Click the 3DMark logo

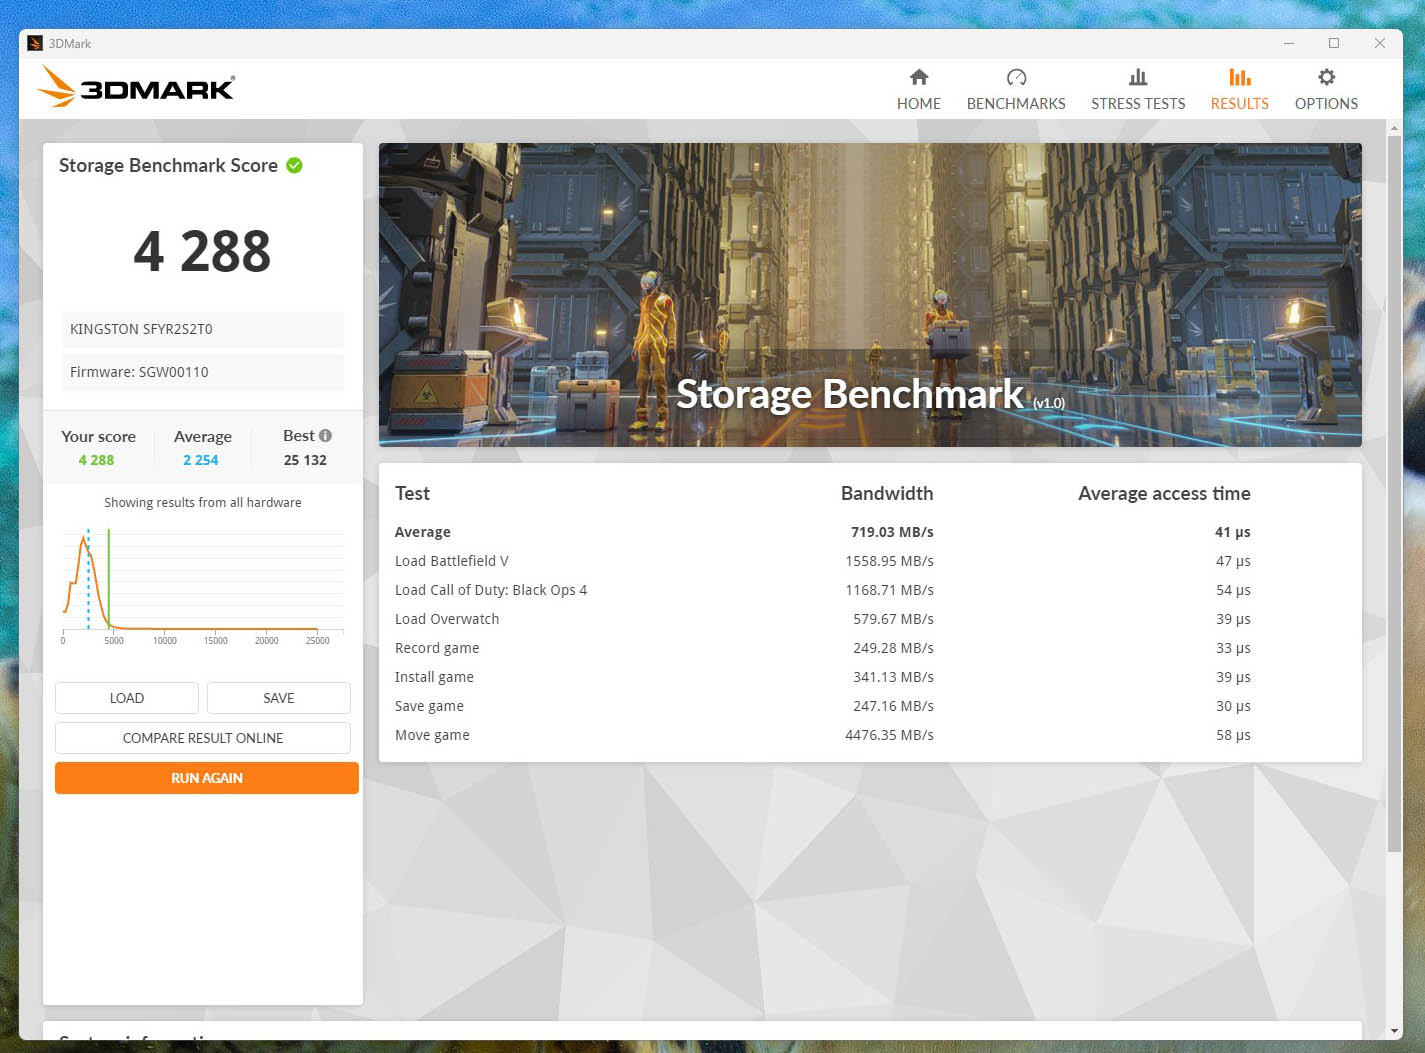[136, 87]
